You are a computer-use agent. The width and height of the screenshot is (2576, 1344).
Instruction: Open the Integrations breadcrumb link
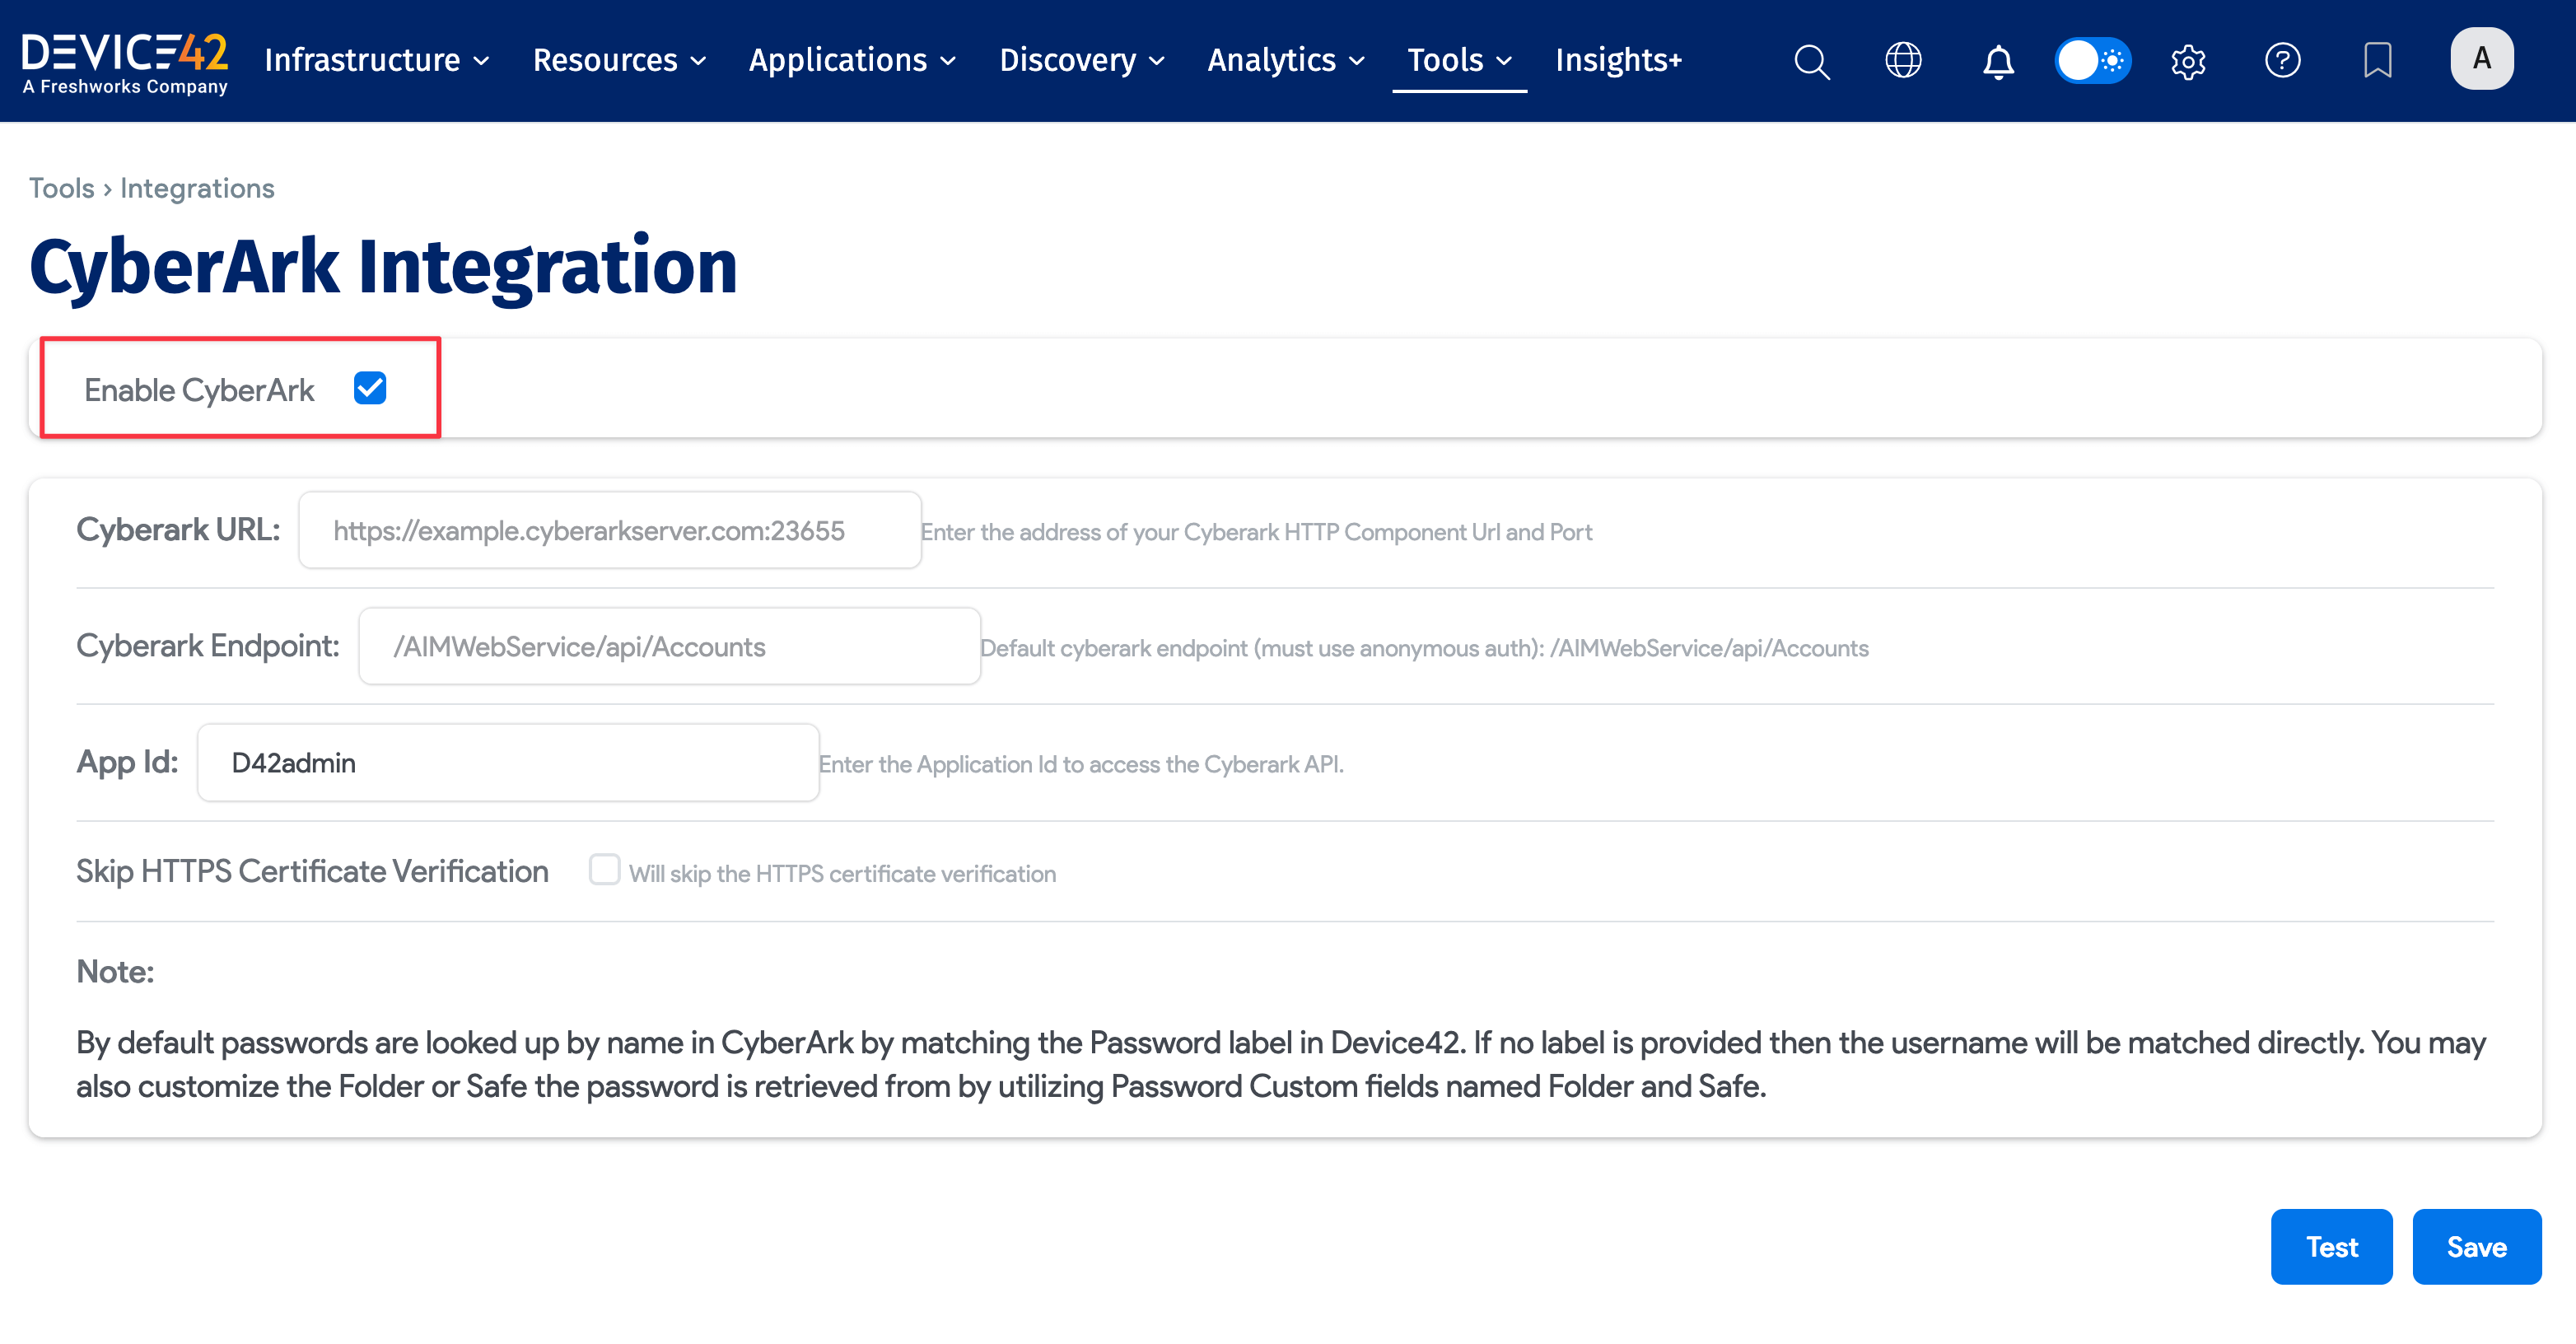pos(196,188)
